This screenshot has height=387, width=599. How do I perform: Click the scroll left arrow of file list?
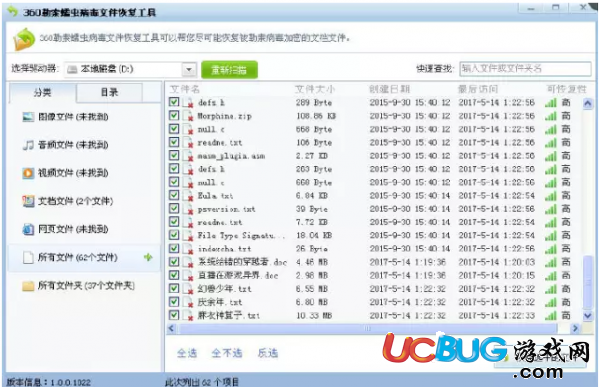tap(172, 328)
